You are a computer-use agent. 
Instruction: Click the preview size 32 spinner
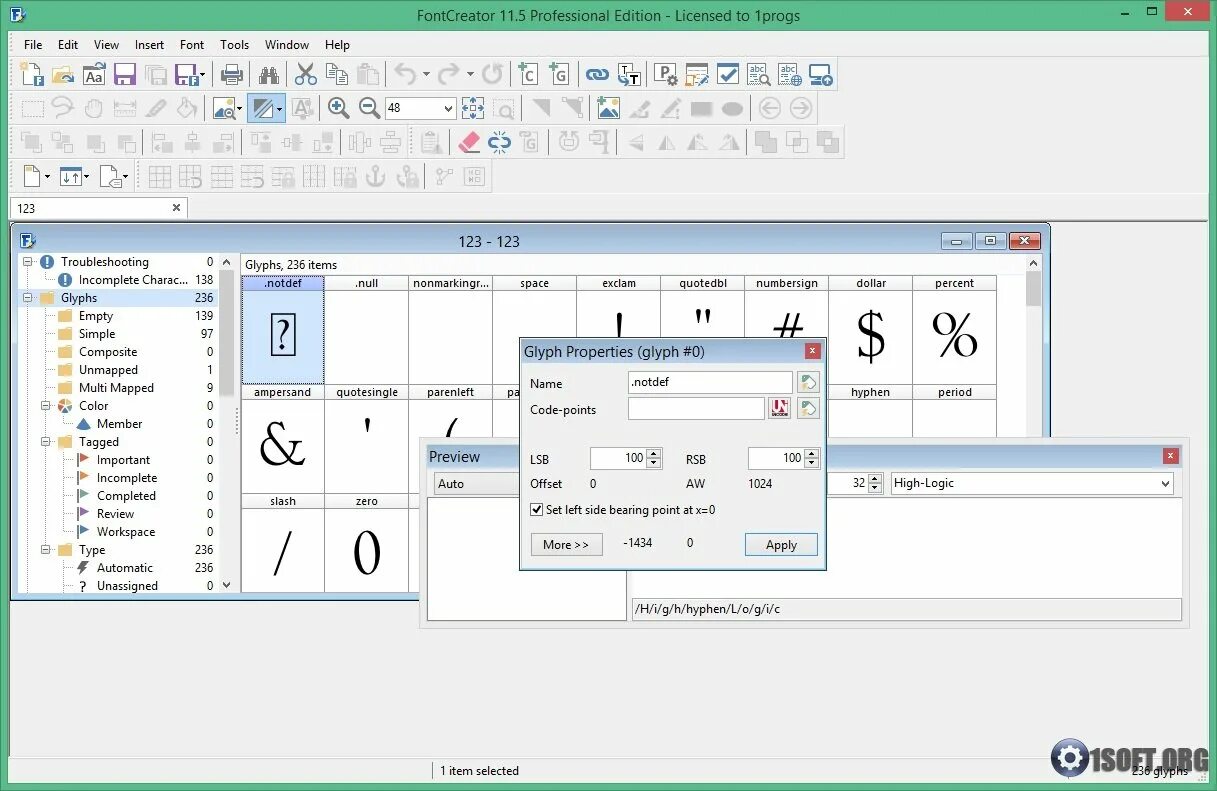coord(877,483)
